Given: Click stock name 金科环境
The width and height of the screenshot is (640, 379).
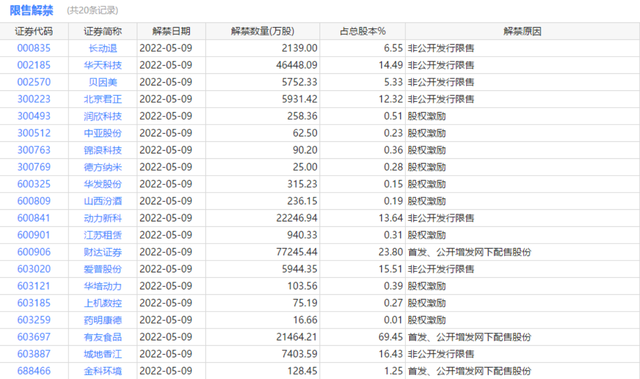Looking at the screenshot, I should coord(103,371).
